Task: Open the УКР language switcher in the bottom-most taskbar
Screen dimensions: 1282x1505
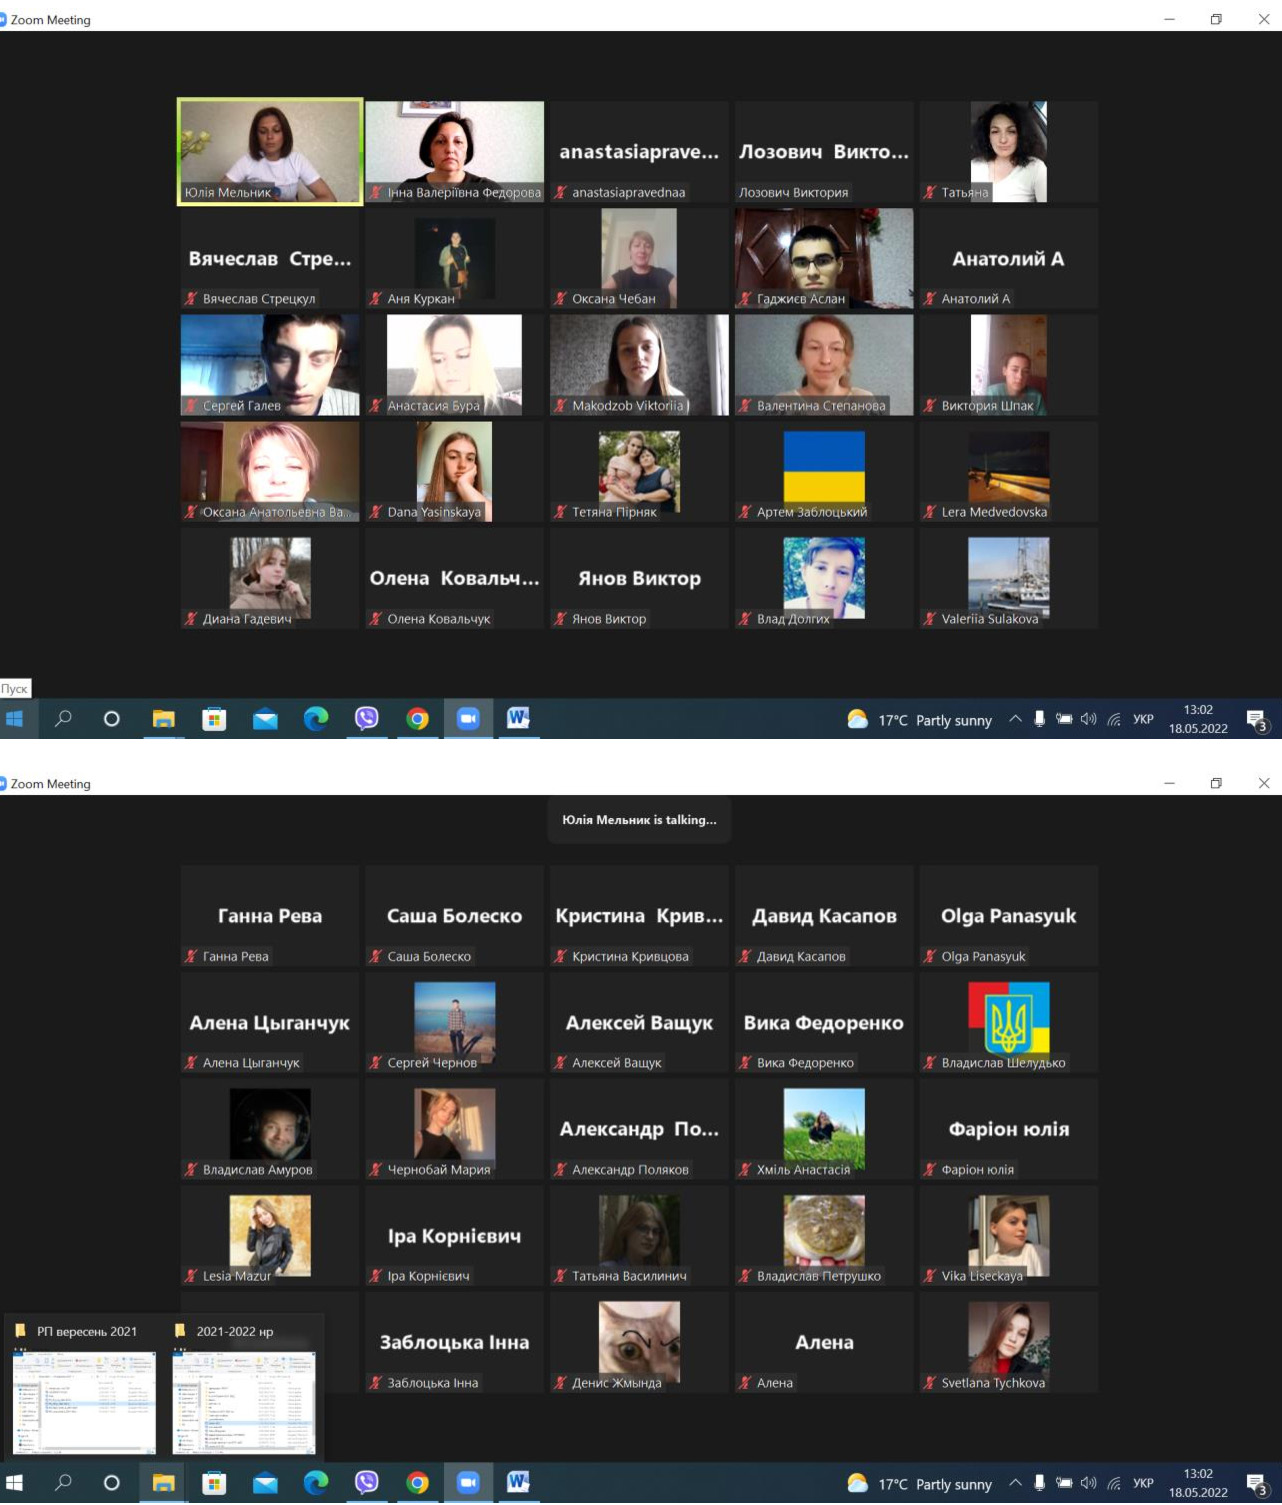Action: point(1143,1483)
